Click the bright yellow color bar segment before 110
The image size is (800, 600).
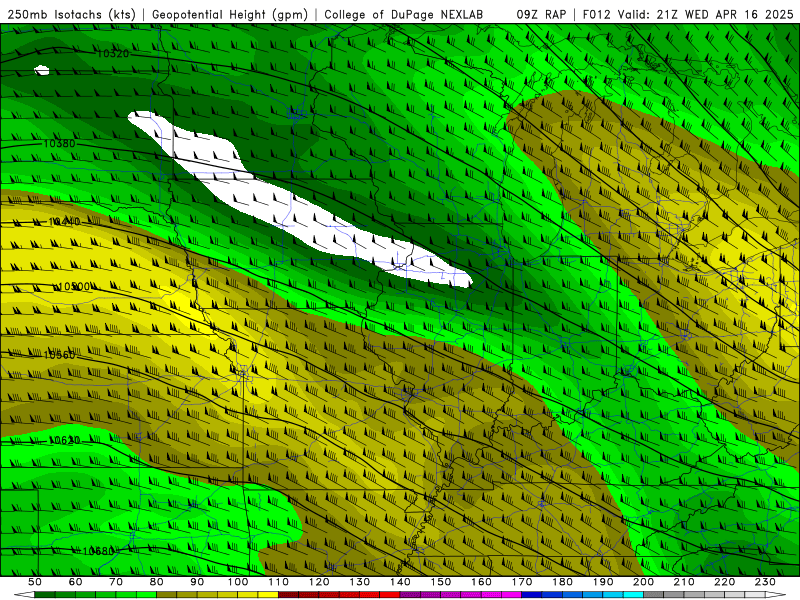268,595
